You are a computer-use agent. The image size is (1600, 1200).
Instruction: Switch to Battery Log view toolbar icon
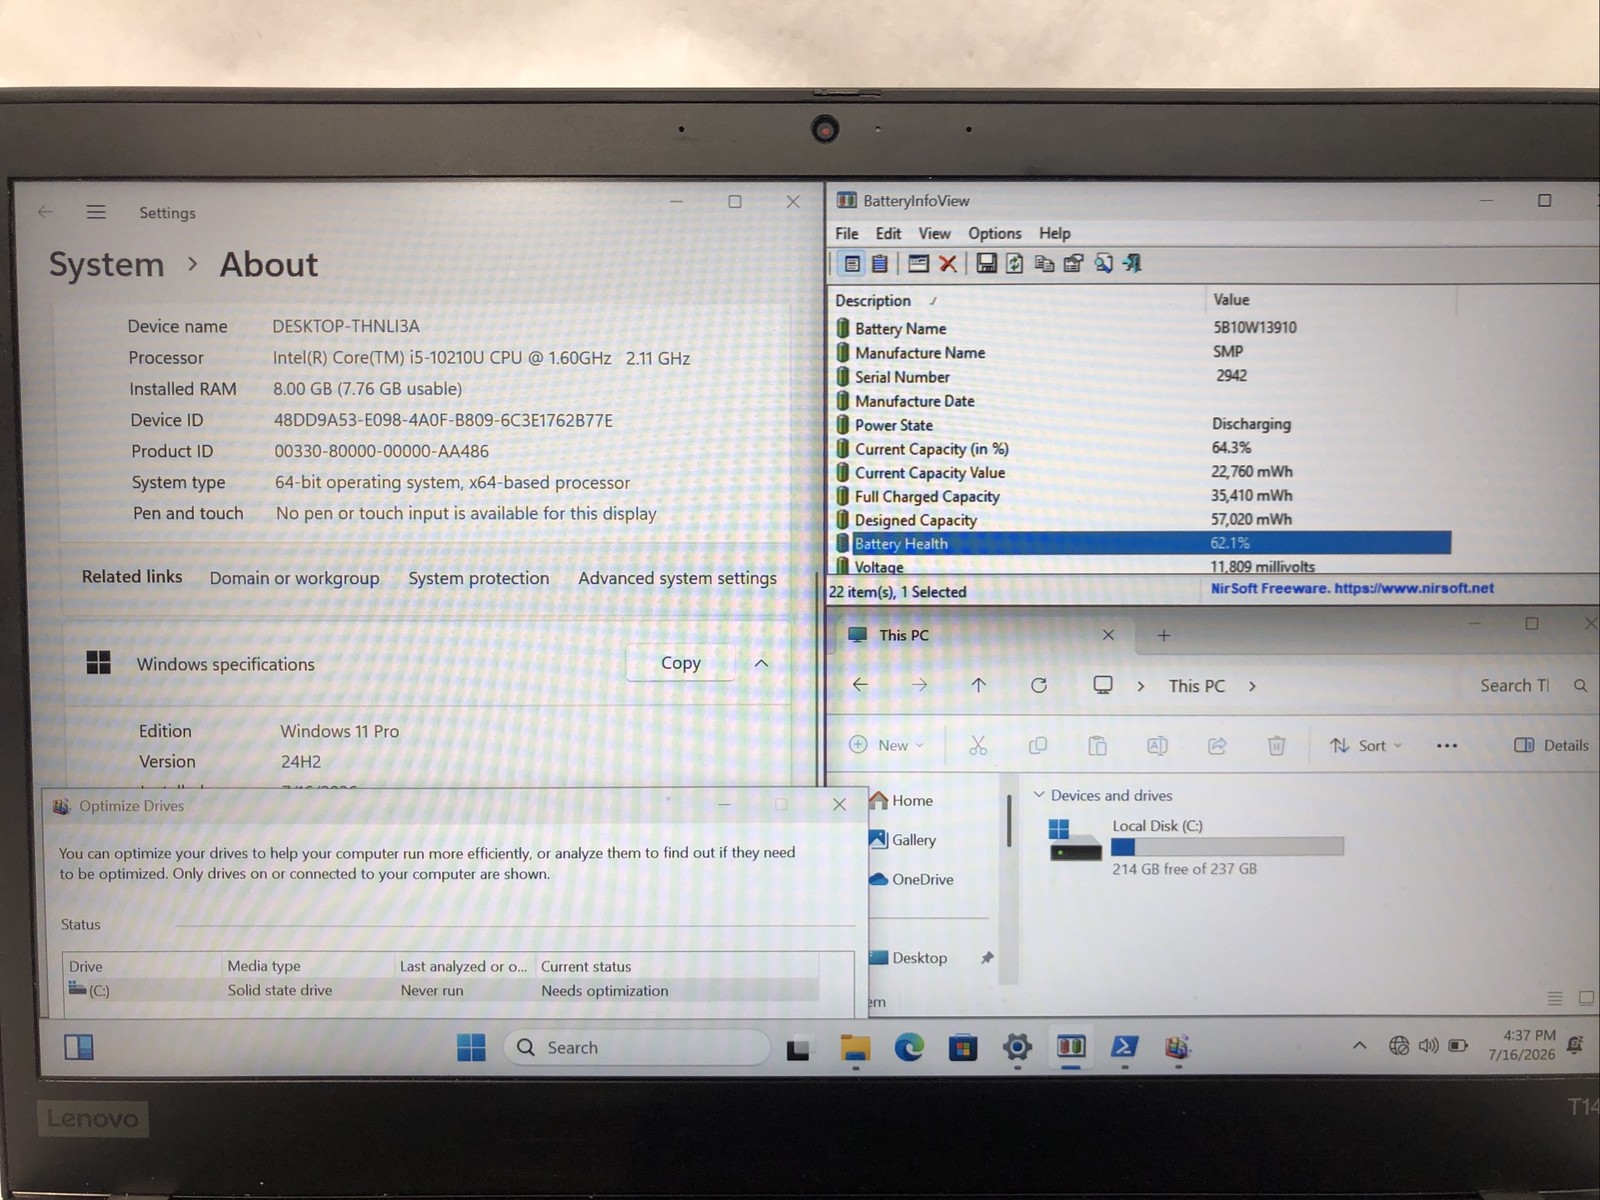(x=880, y=264)
